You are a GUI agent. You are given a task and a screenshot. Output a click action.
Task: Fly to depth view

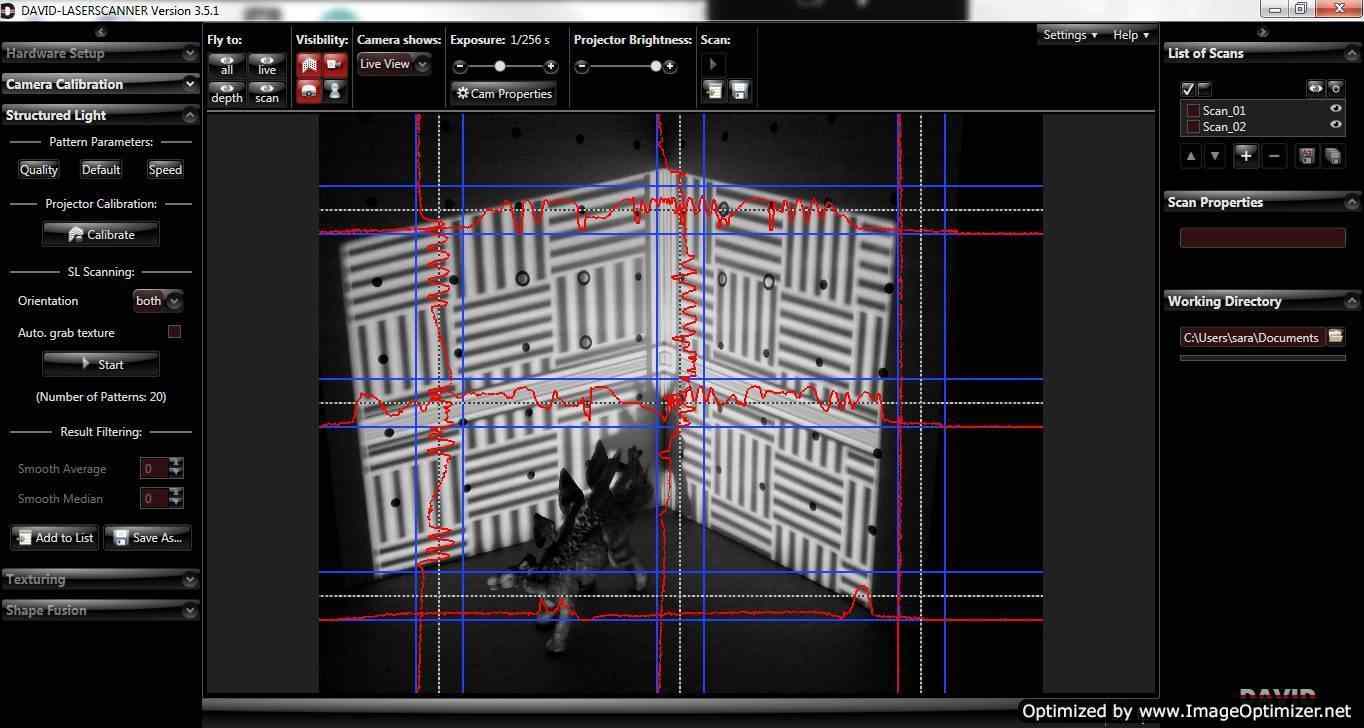coord(227,93)
